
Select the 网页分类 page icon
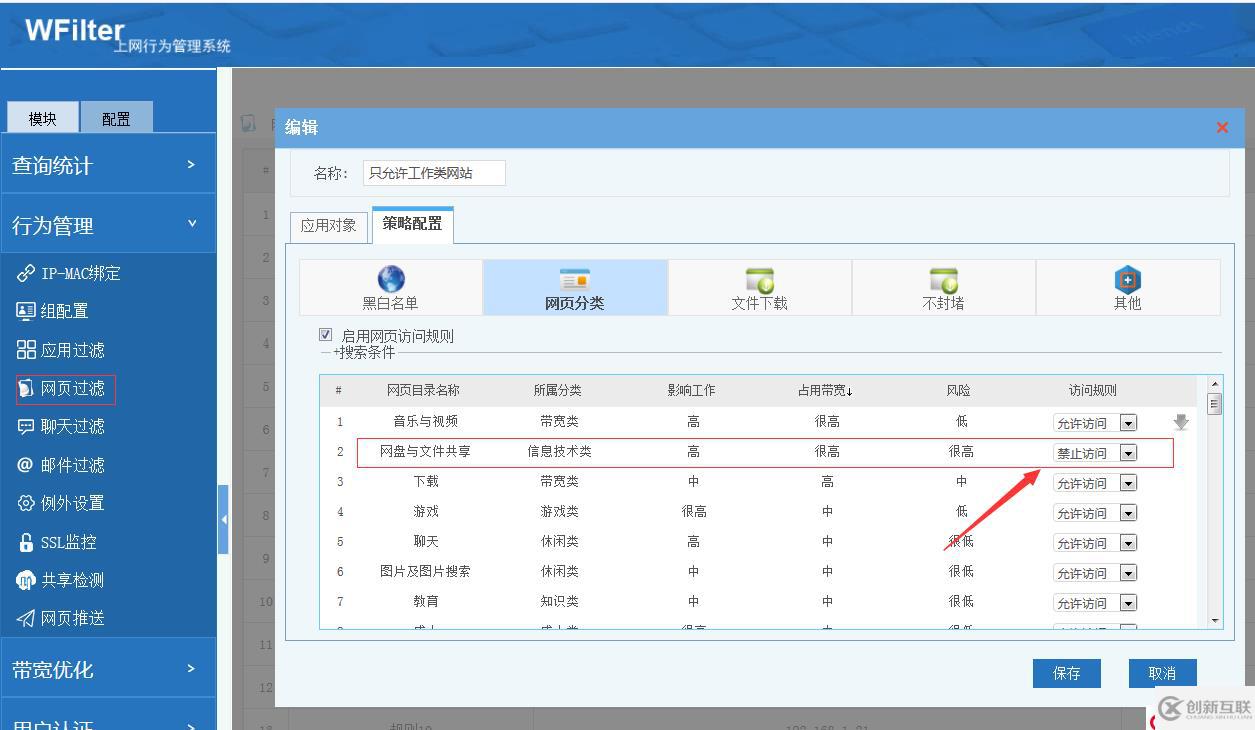click(x=575, y=280)
